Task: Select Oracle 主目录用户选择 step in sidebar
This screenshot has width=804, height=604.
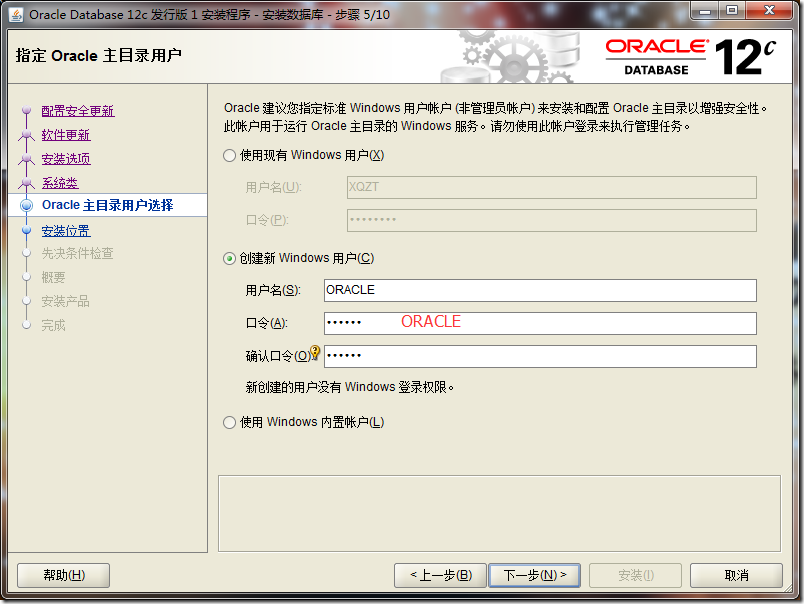Action: (x=108, y=205)
